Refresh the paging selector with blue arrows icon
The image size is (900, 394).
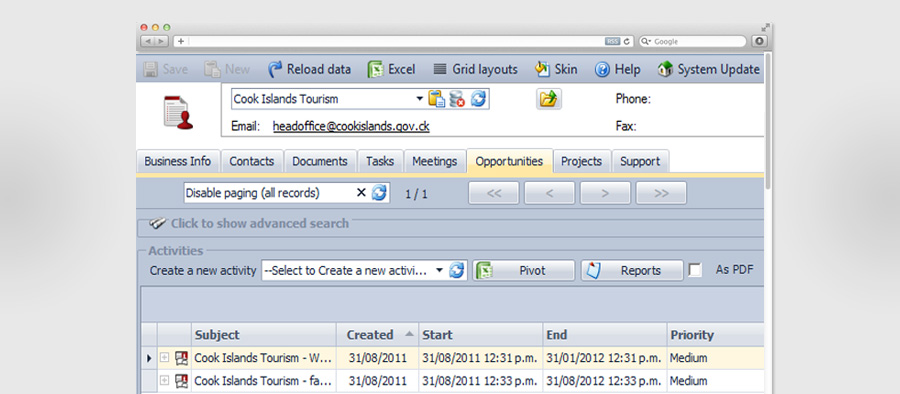tap(379, 193)
